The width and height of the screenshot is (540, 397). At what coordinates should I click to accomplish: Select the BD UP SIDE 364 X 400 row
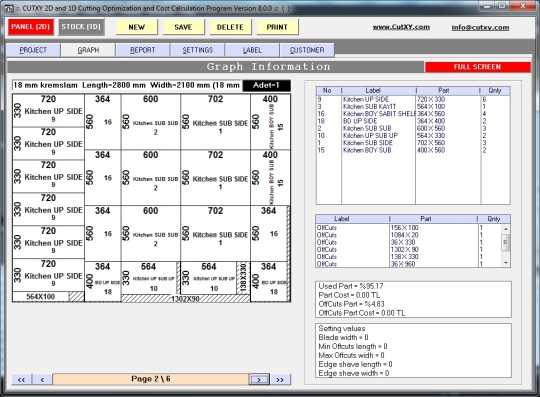413,121
